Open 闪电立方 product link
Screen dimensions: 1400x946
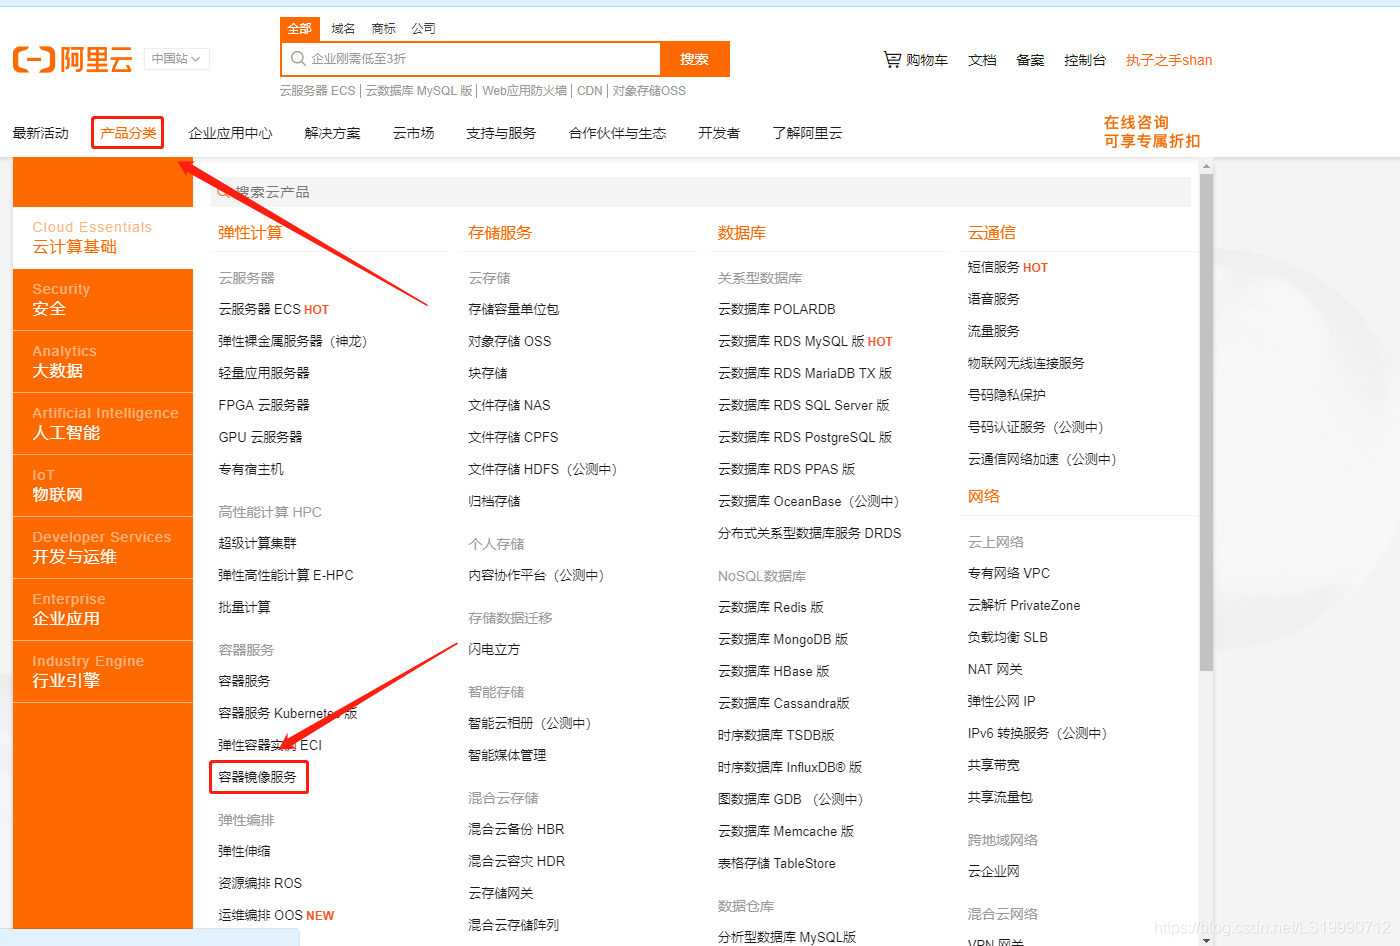point(494,649)
